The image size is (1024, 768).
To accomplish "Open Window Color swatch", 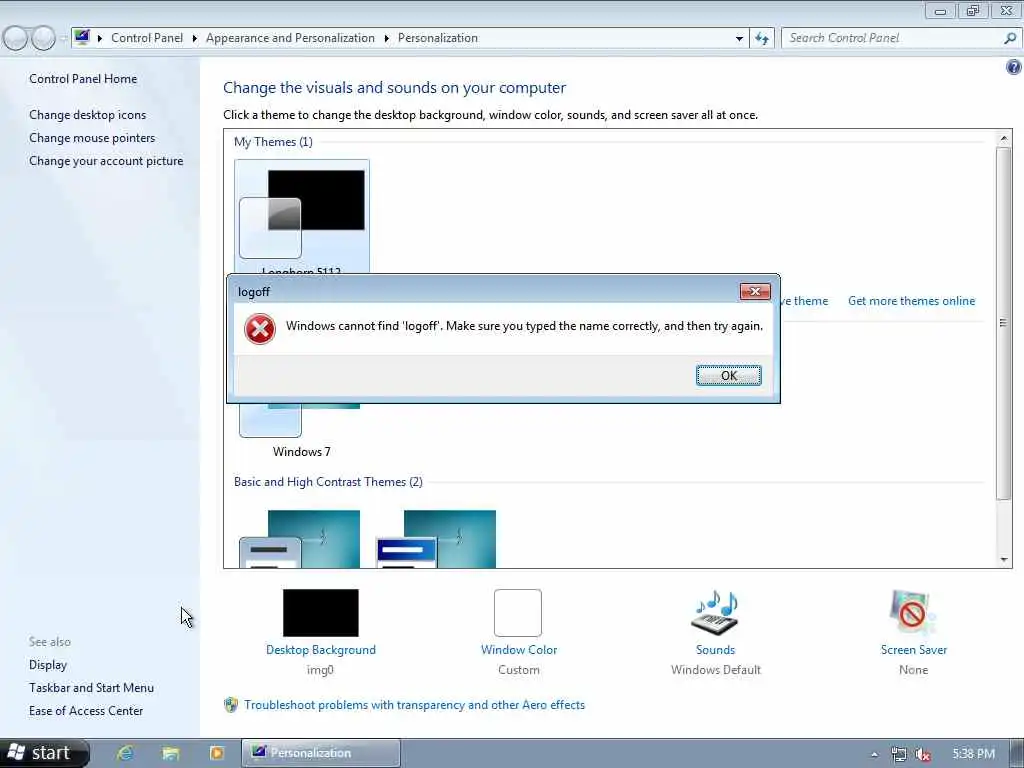I will pyautogui.click(x=518, y=613).
